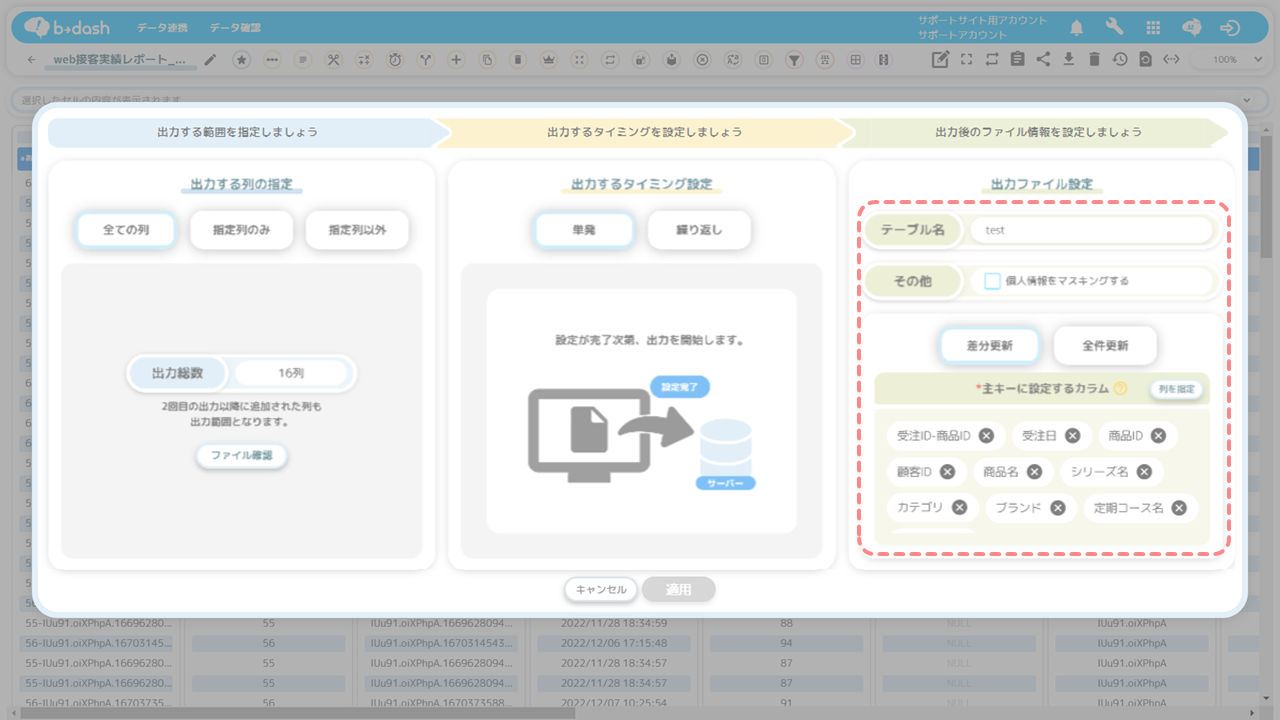Remove the 受注ID-商品ID key chip
Image resolution: width=1280 pixels, height=720 pixels.
pos(986,436)
